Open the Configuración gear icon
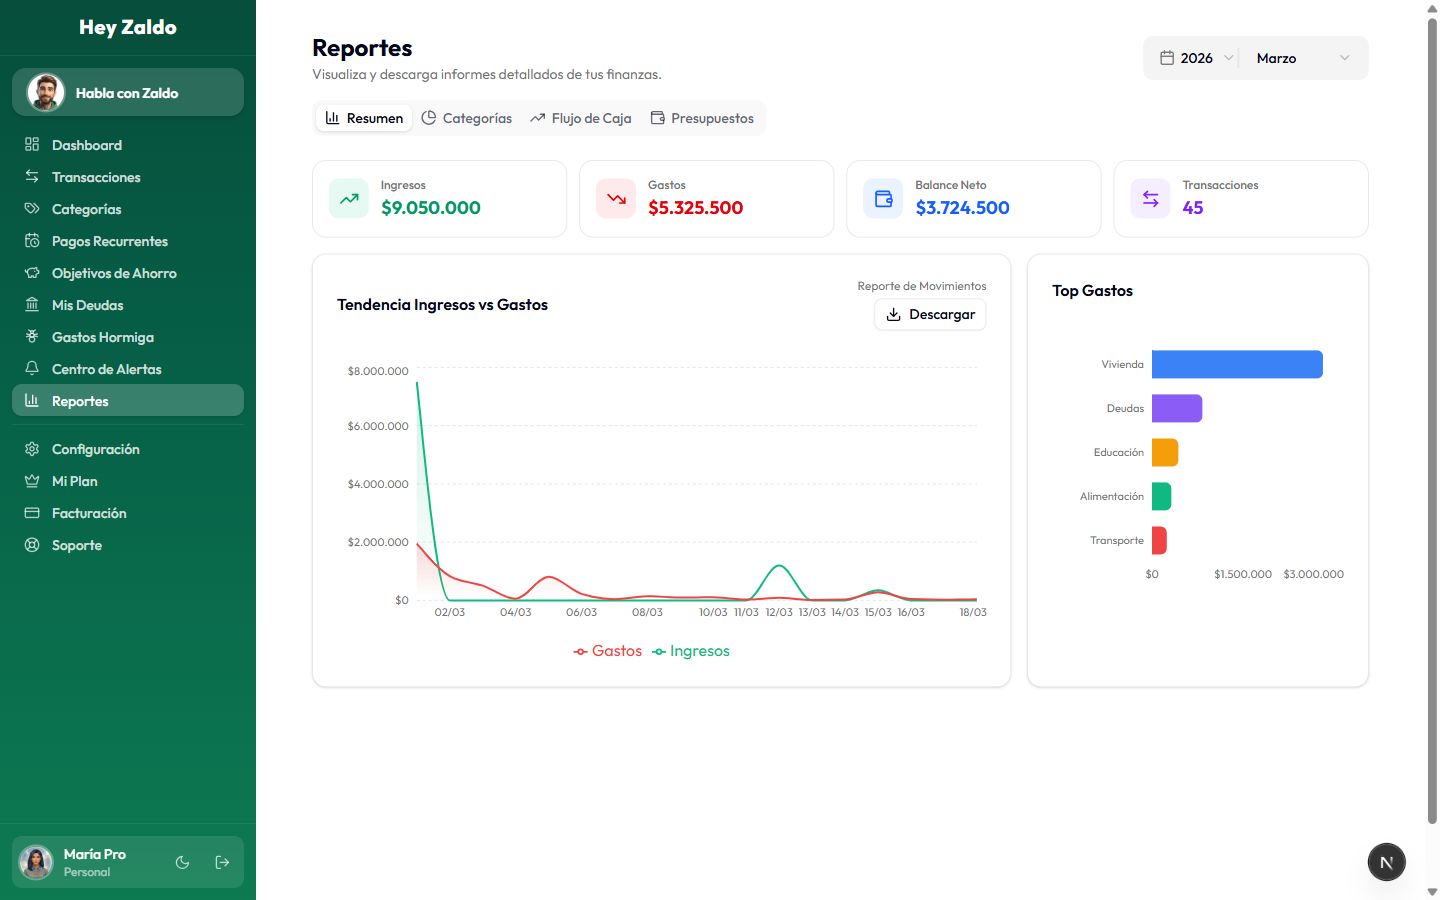 pos(32,449)
